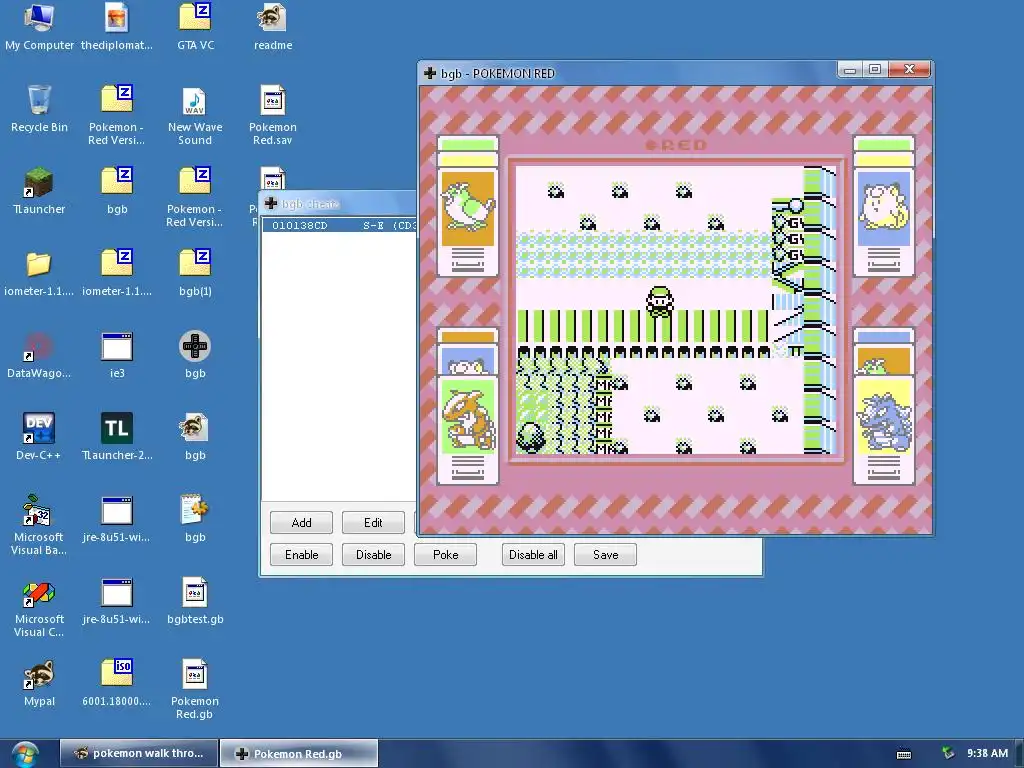Select the bgbtest.gb ROM file
Viewport: 1024px width, 768px height.
[195, 601]
